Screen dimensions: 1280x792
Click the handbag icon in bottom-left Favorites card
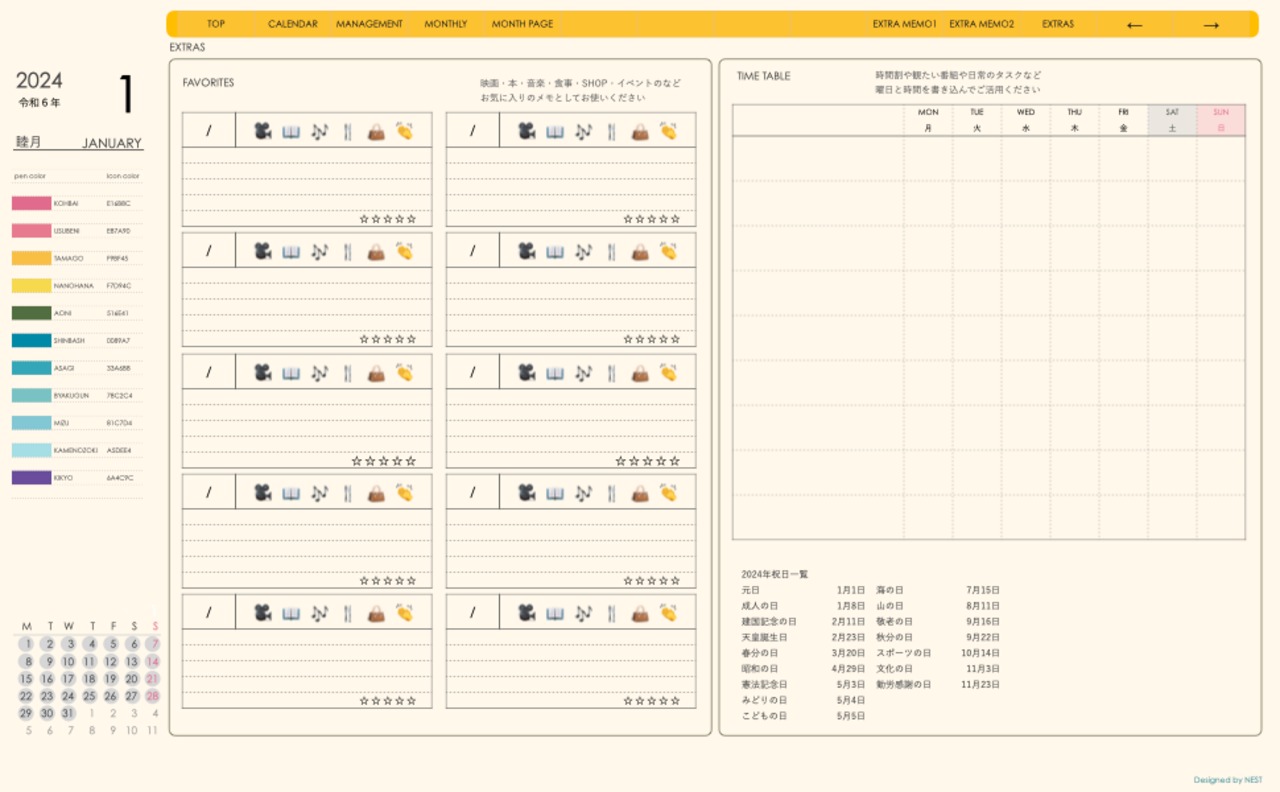coord(376,613)
